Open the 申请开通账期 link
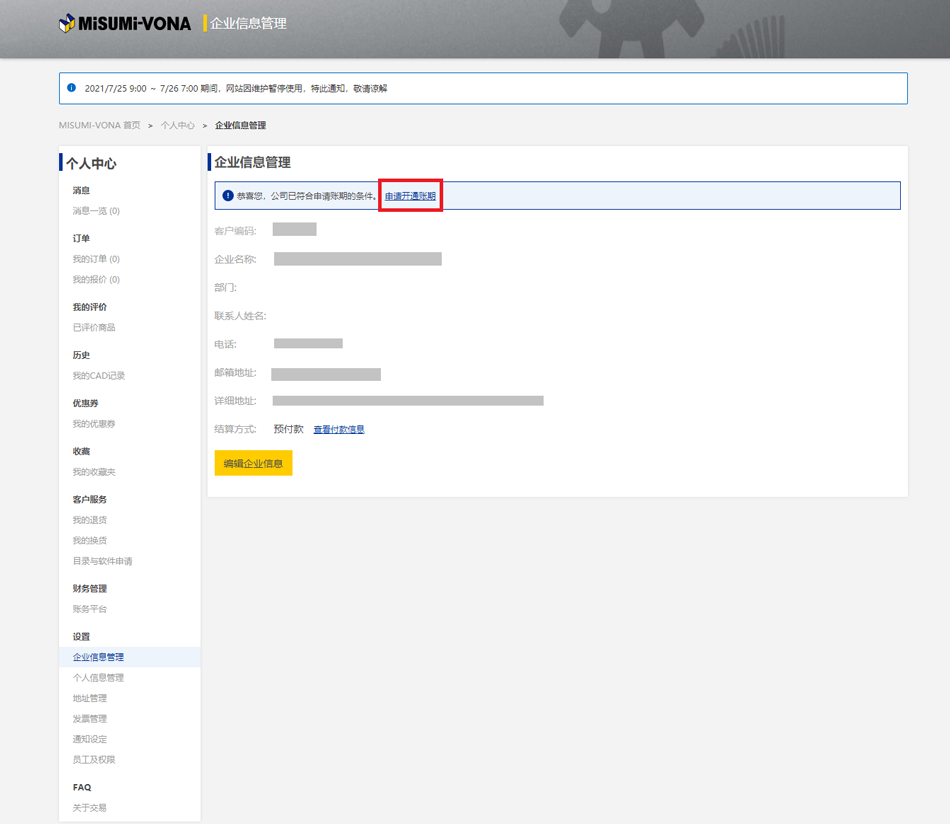Viewport: 950px width, 824px height. coord(410,196)
